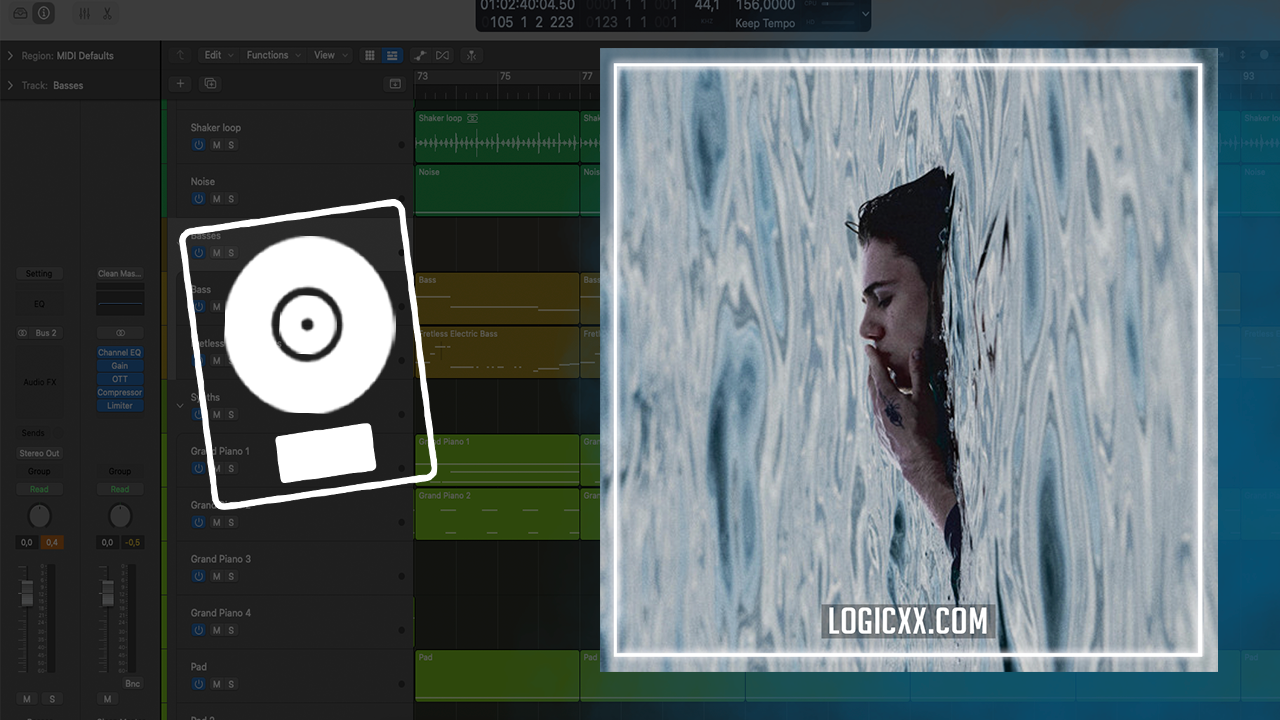Open the Edit menu in tracks area
Screen dimensions: 1280x720
(213, 55)
